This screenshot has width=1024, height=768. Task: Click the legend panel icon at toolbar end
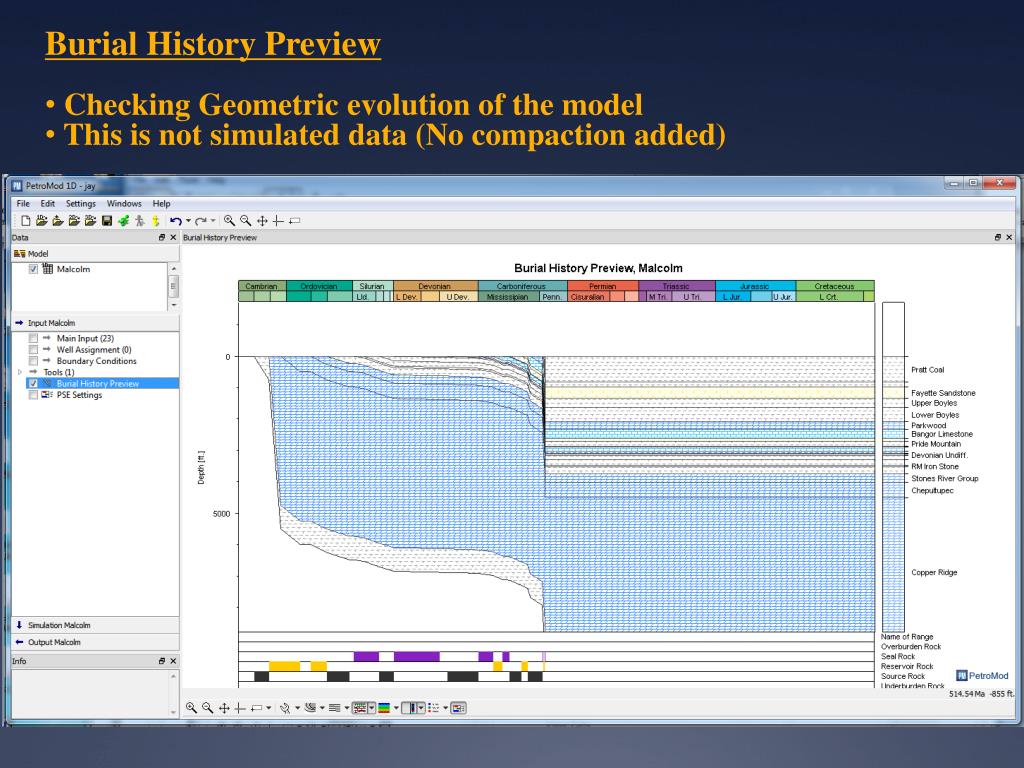[x=458, y=708]
